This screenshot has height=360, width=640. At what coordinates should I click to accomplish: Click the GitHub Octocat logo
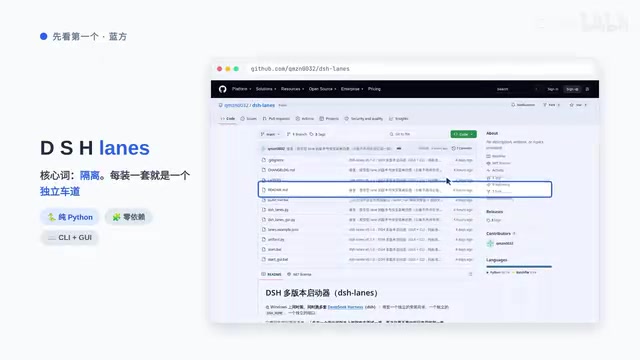pyautogui.click(x=222, y=89)
